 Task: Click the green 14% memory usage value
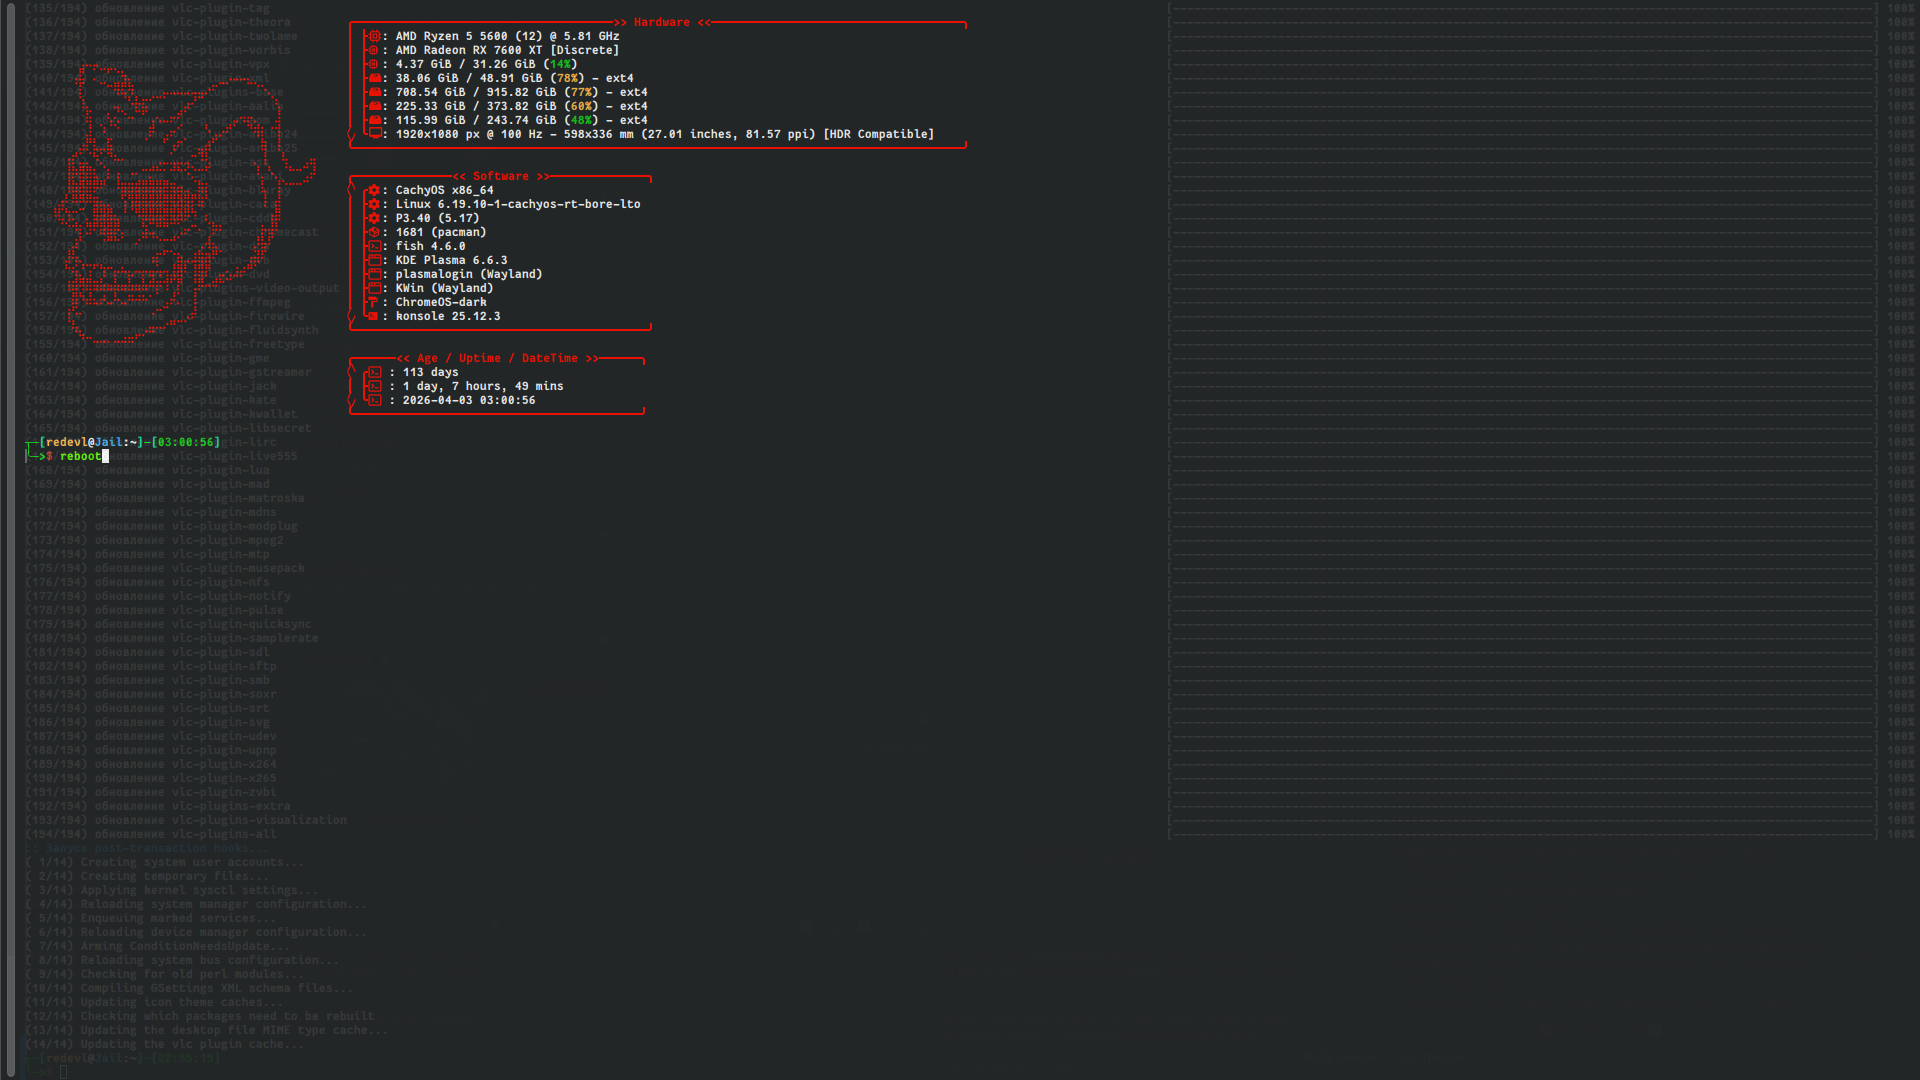point(560,64)
